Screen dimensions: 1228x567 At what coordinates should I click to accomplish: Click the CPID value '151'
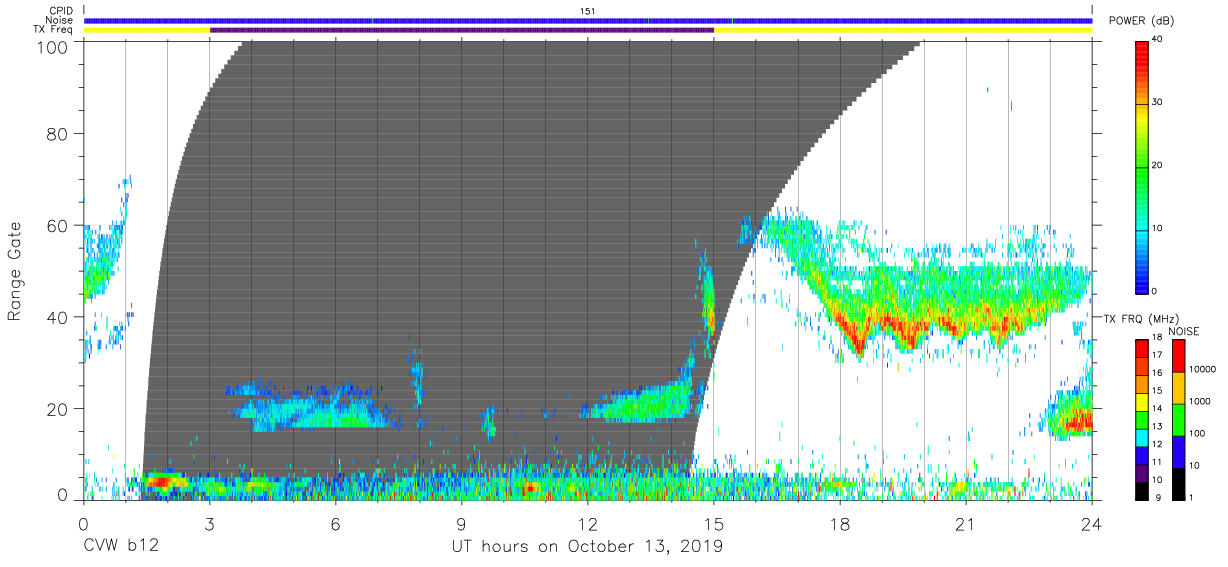[x=588, y=10]
